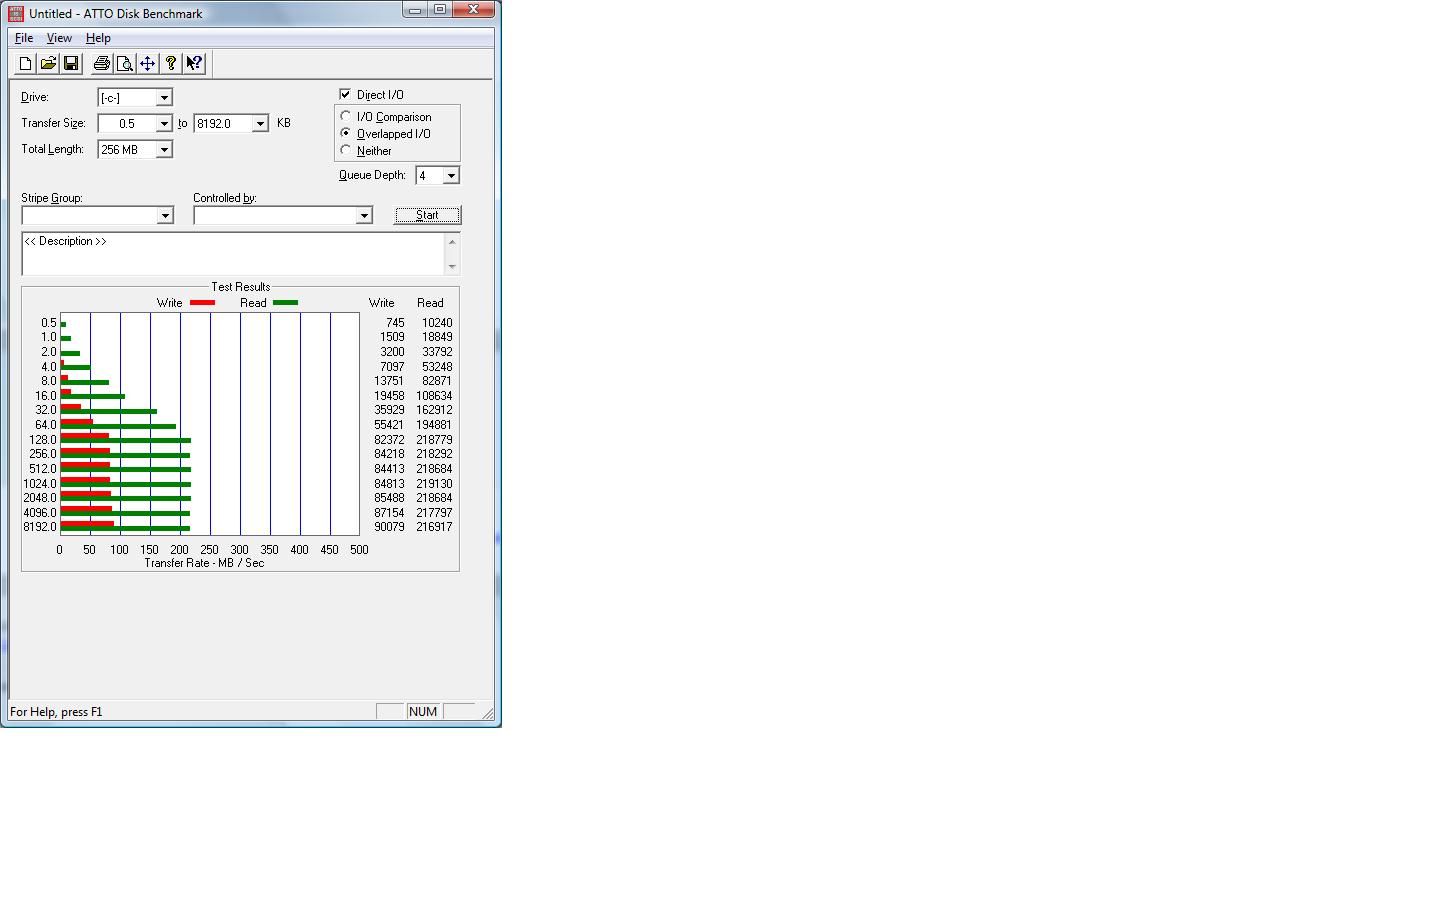Click the write value 19458
The height and width of the screenshot is (900, 1440).
click(389, 396)
